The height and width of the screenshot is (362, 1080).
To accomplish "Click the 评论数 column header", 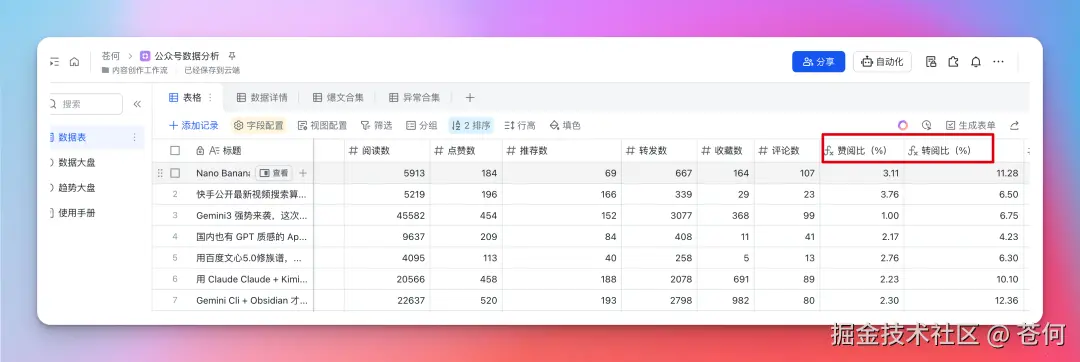I will 787,151.
